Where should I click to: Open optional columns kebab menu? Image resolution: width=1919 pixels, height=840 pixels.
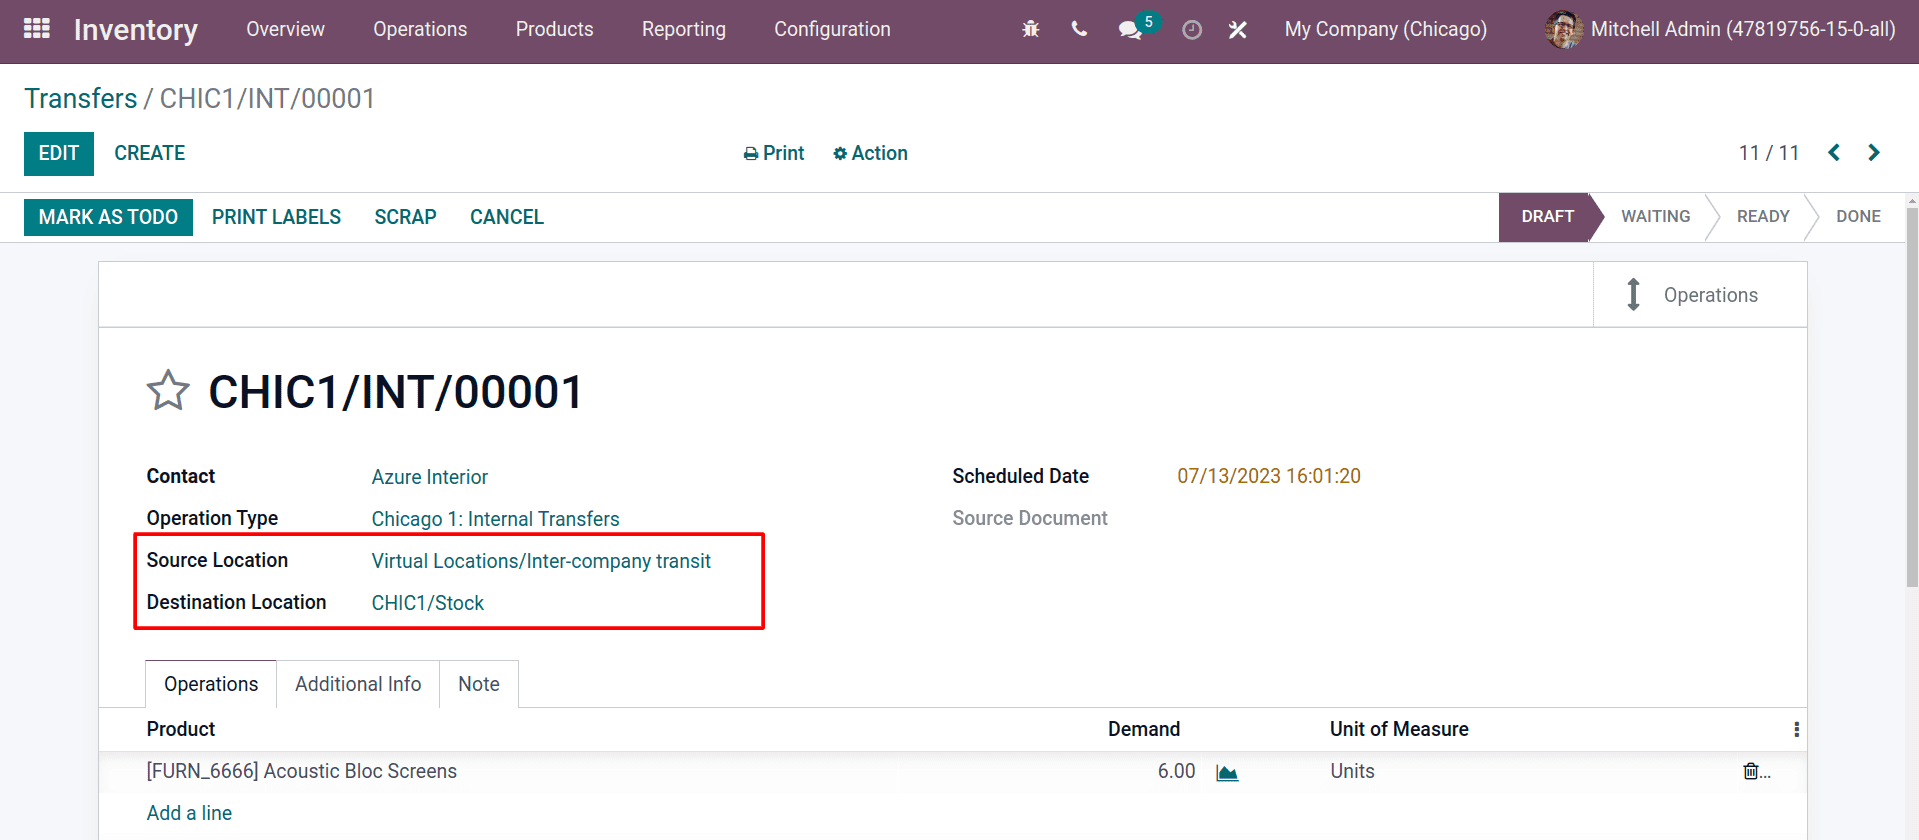click(1797, 730)
